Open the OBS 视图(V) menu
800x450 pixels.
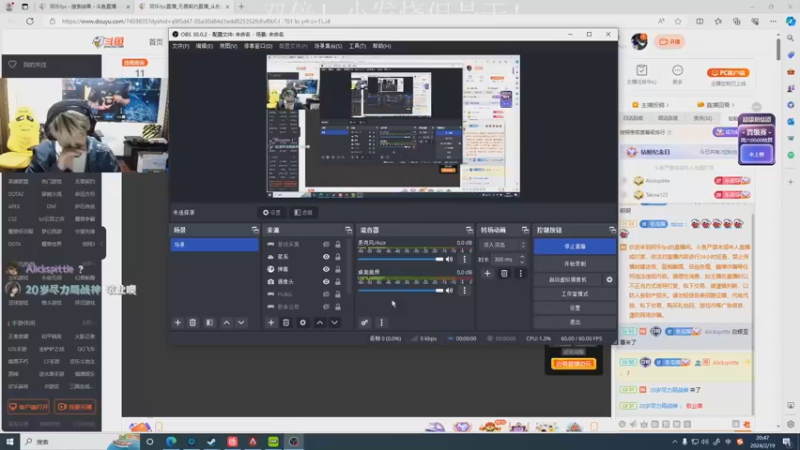click(228, 46)
